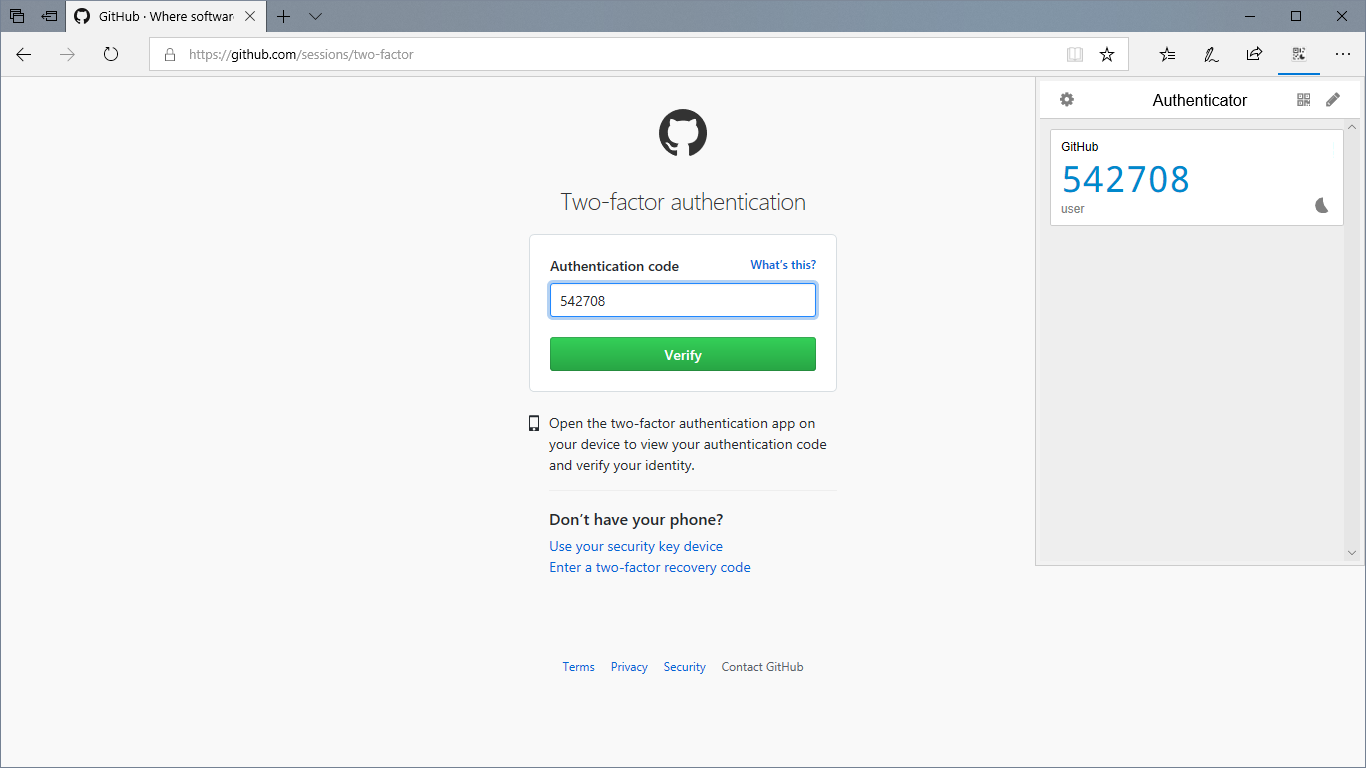Open the Favorites hub icon
1366x768 pixels.
(1167, 54)
